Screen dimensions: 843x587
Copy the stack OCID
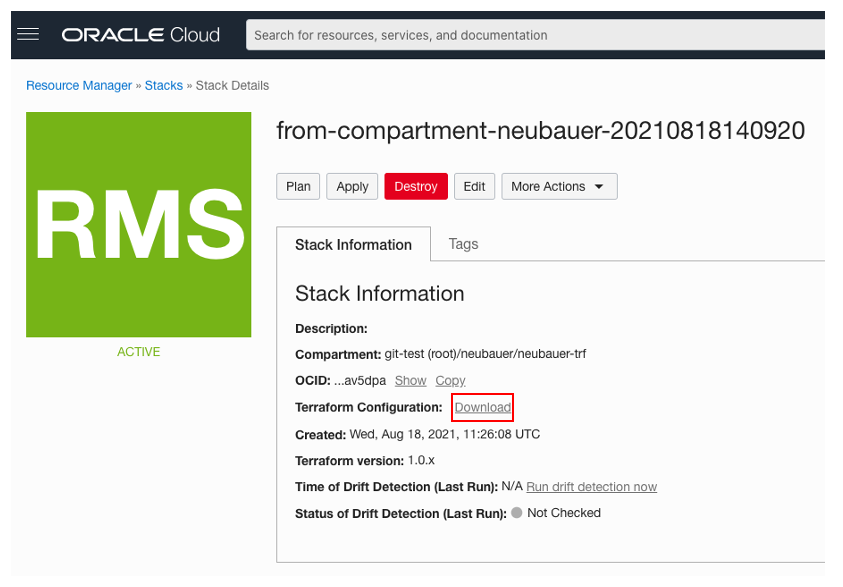tap(450, 381)
